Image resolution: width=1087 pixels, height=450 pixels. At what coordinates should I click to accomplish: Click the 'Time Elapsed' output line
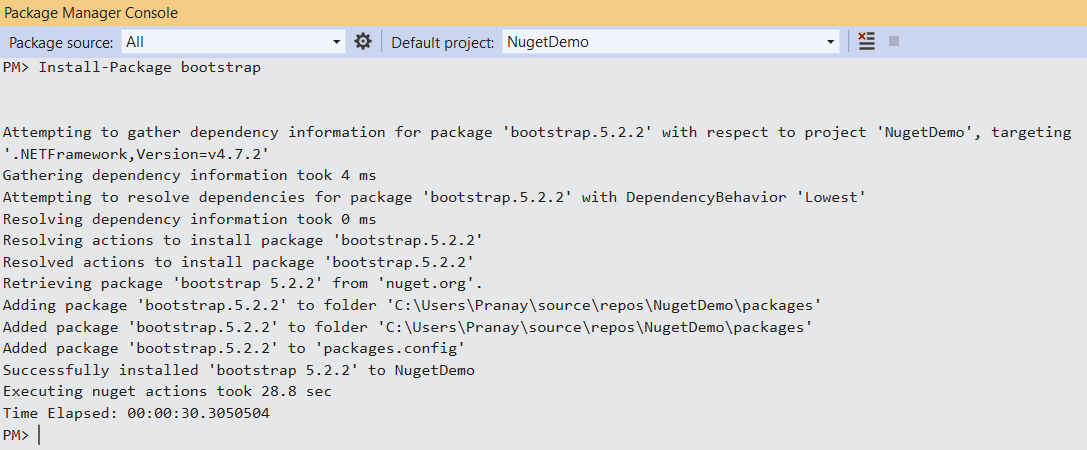tap(136, 413)
